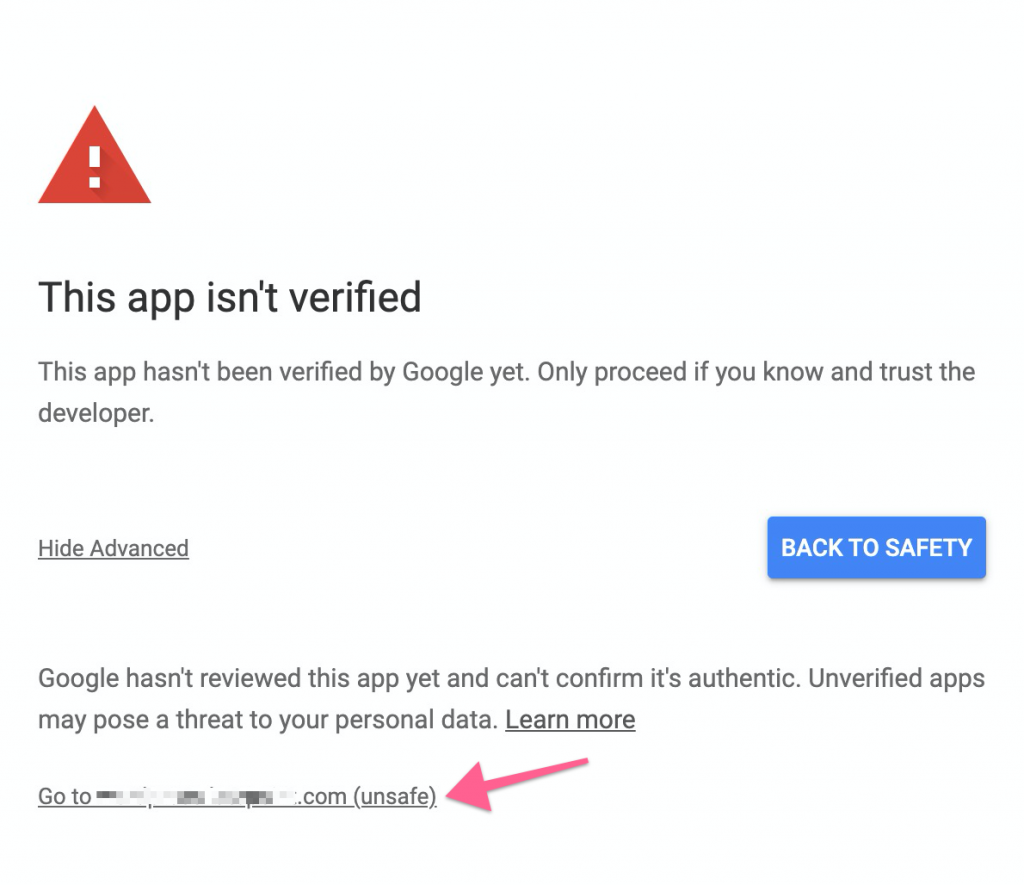Select the Google review warning paragraph
This screenshot has height=885, width=1024.
pyautogui.click(x=500, y=698)
